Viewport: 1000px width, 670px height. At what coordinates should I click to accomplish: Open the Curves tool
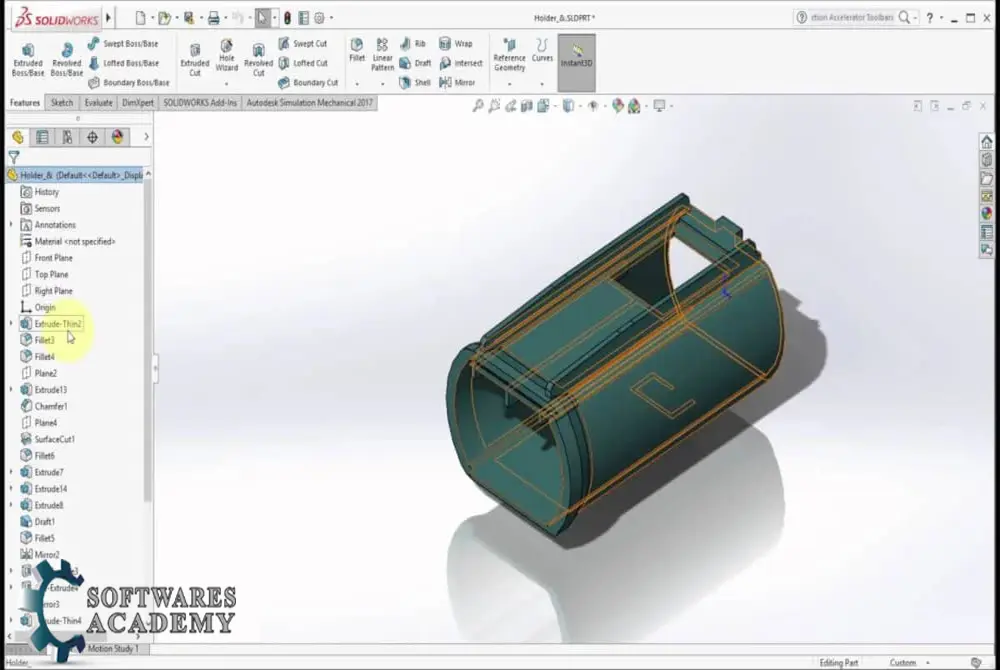pos(542,50)
